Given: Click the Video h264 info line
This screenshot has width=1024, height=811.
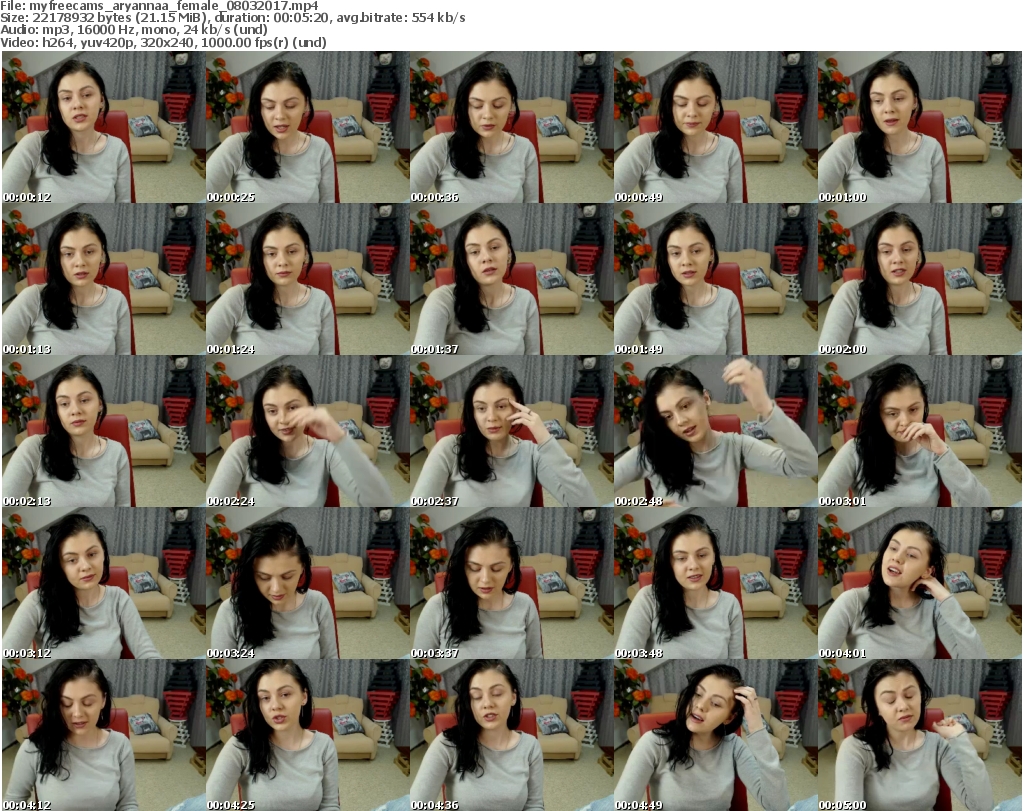Looking at the screenshot, I should [163, 42].
